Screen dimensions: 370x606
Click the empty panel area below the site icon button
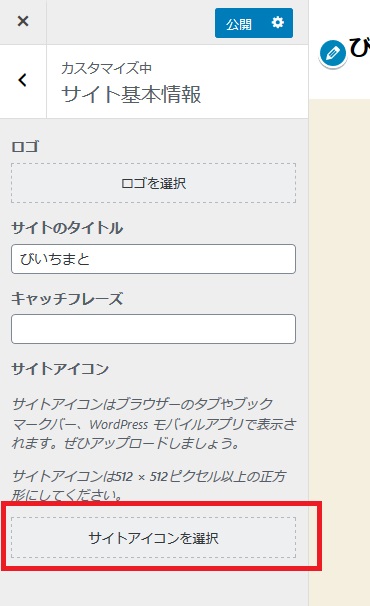(x=154, y=589)
